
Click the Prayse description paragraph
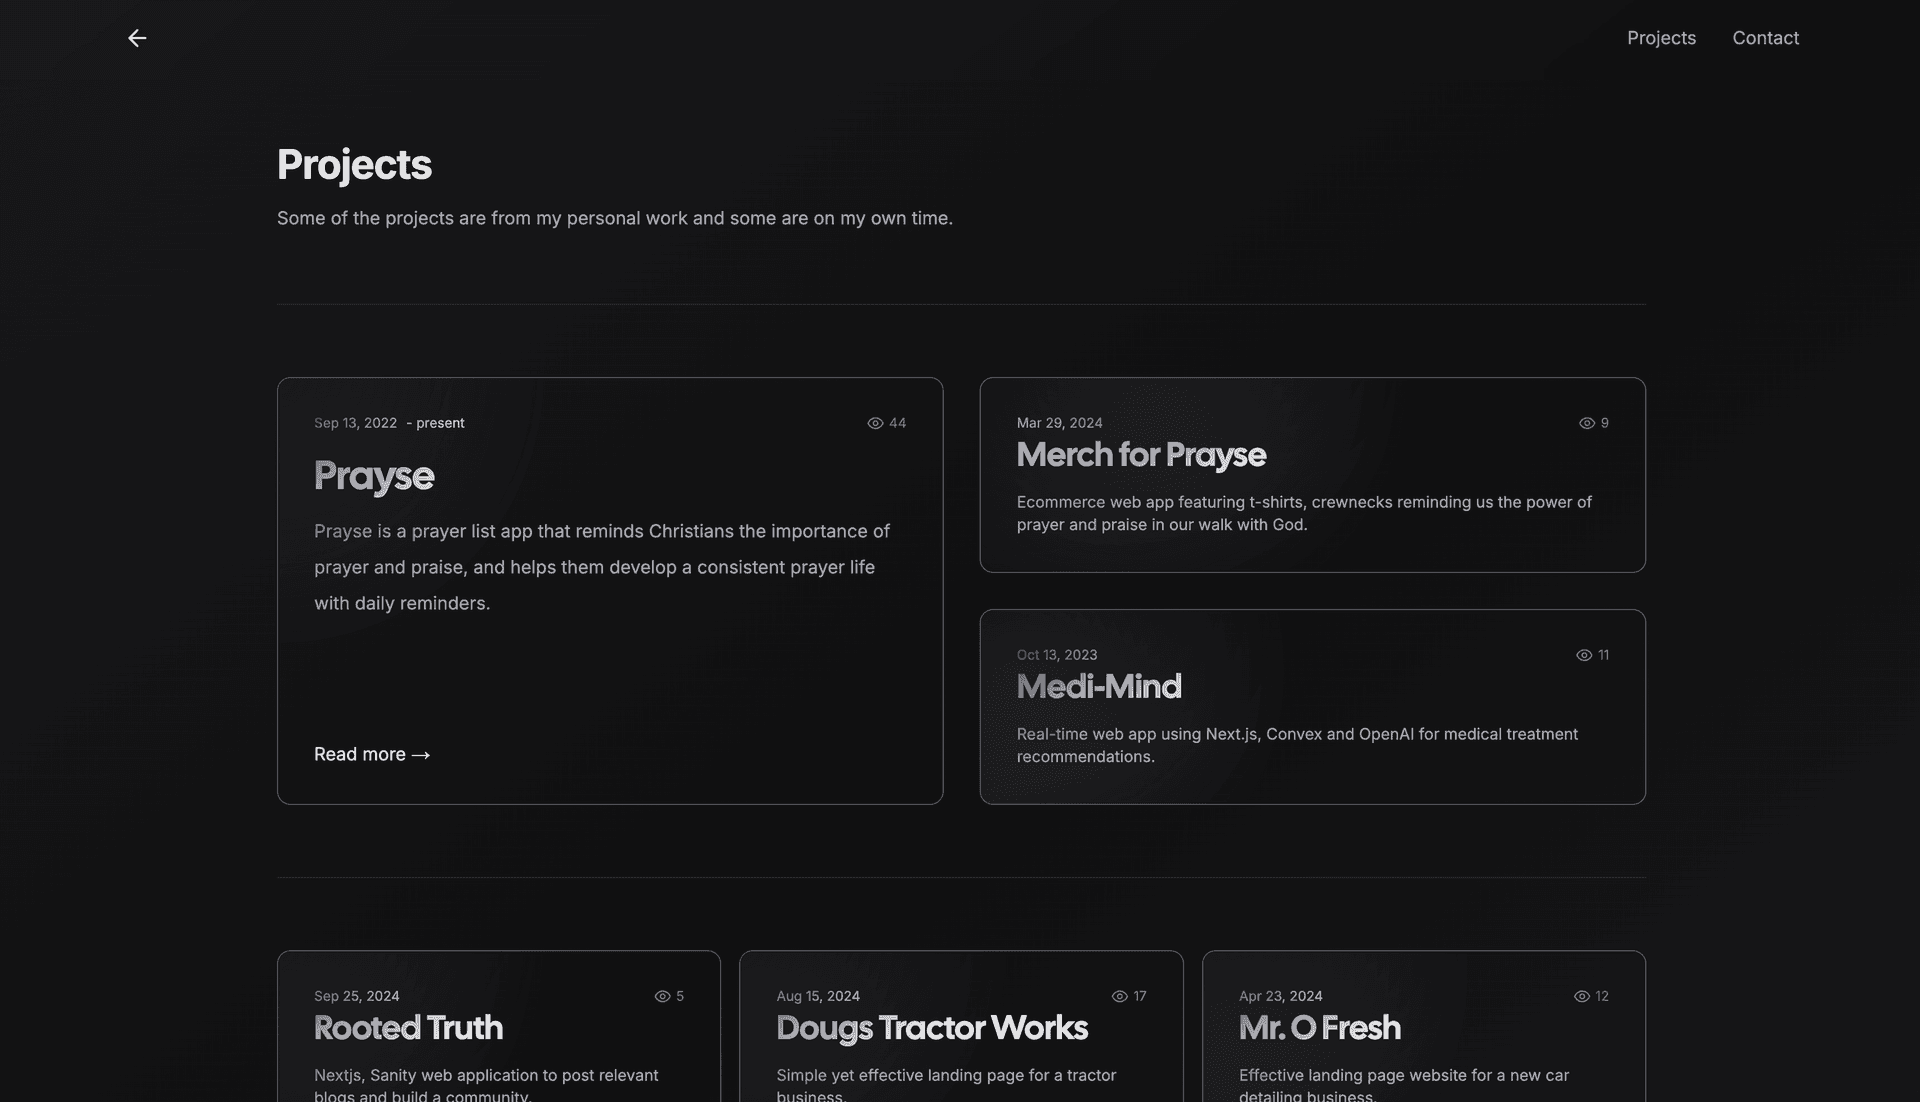(602, 567)
